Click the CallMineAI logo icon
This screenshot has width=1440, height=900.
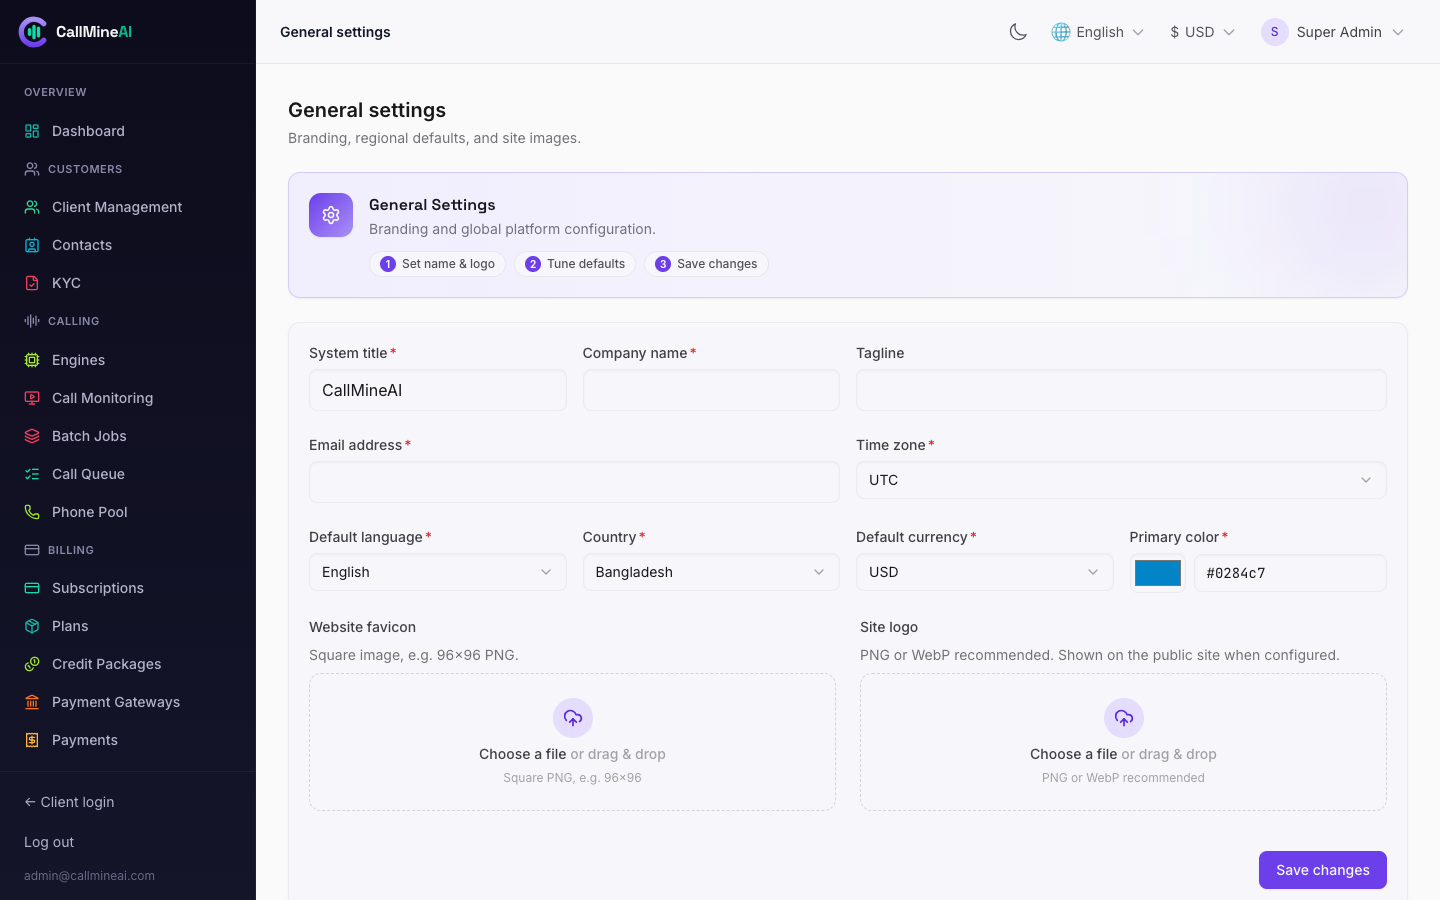[x=33, y=32]
